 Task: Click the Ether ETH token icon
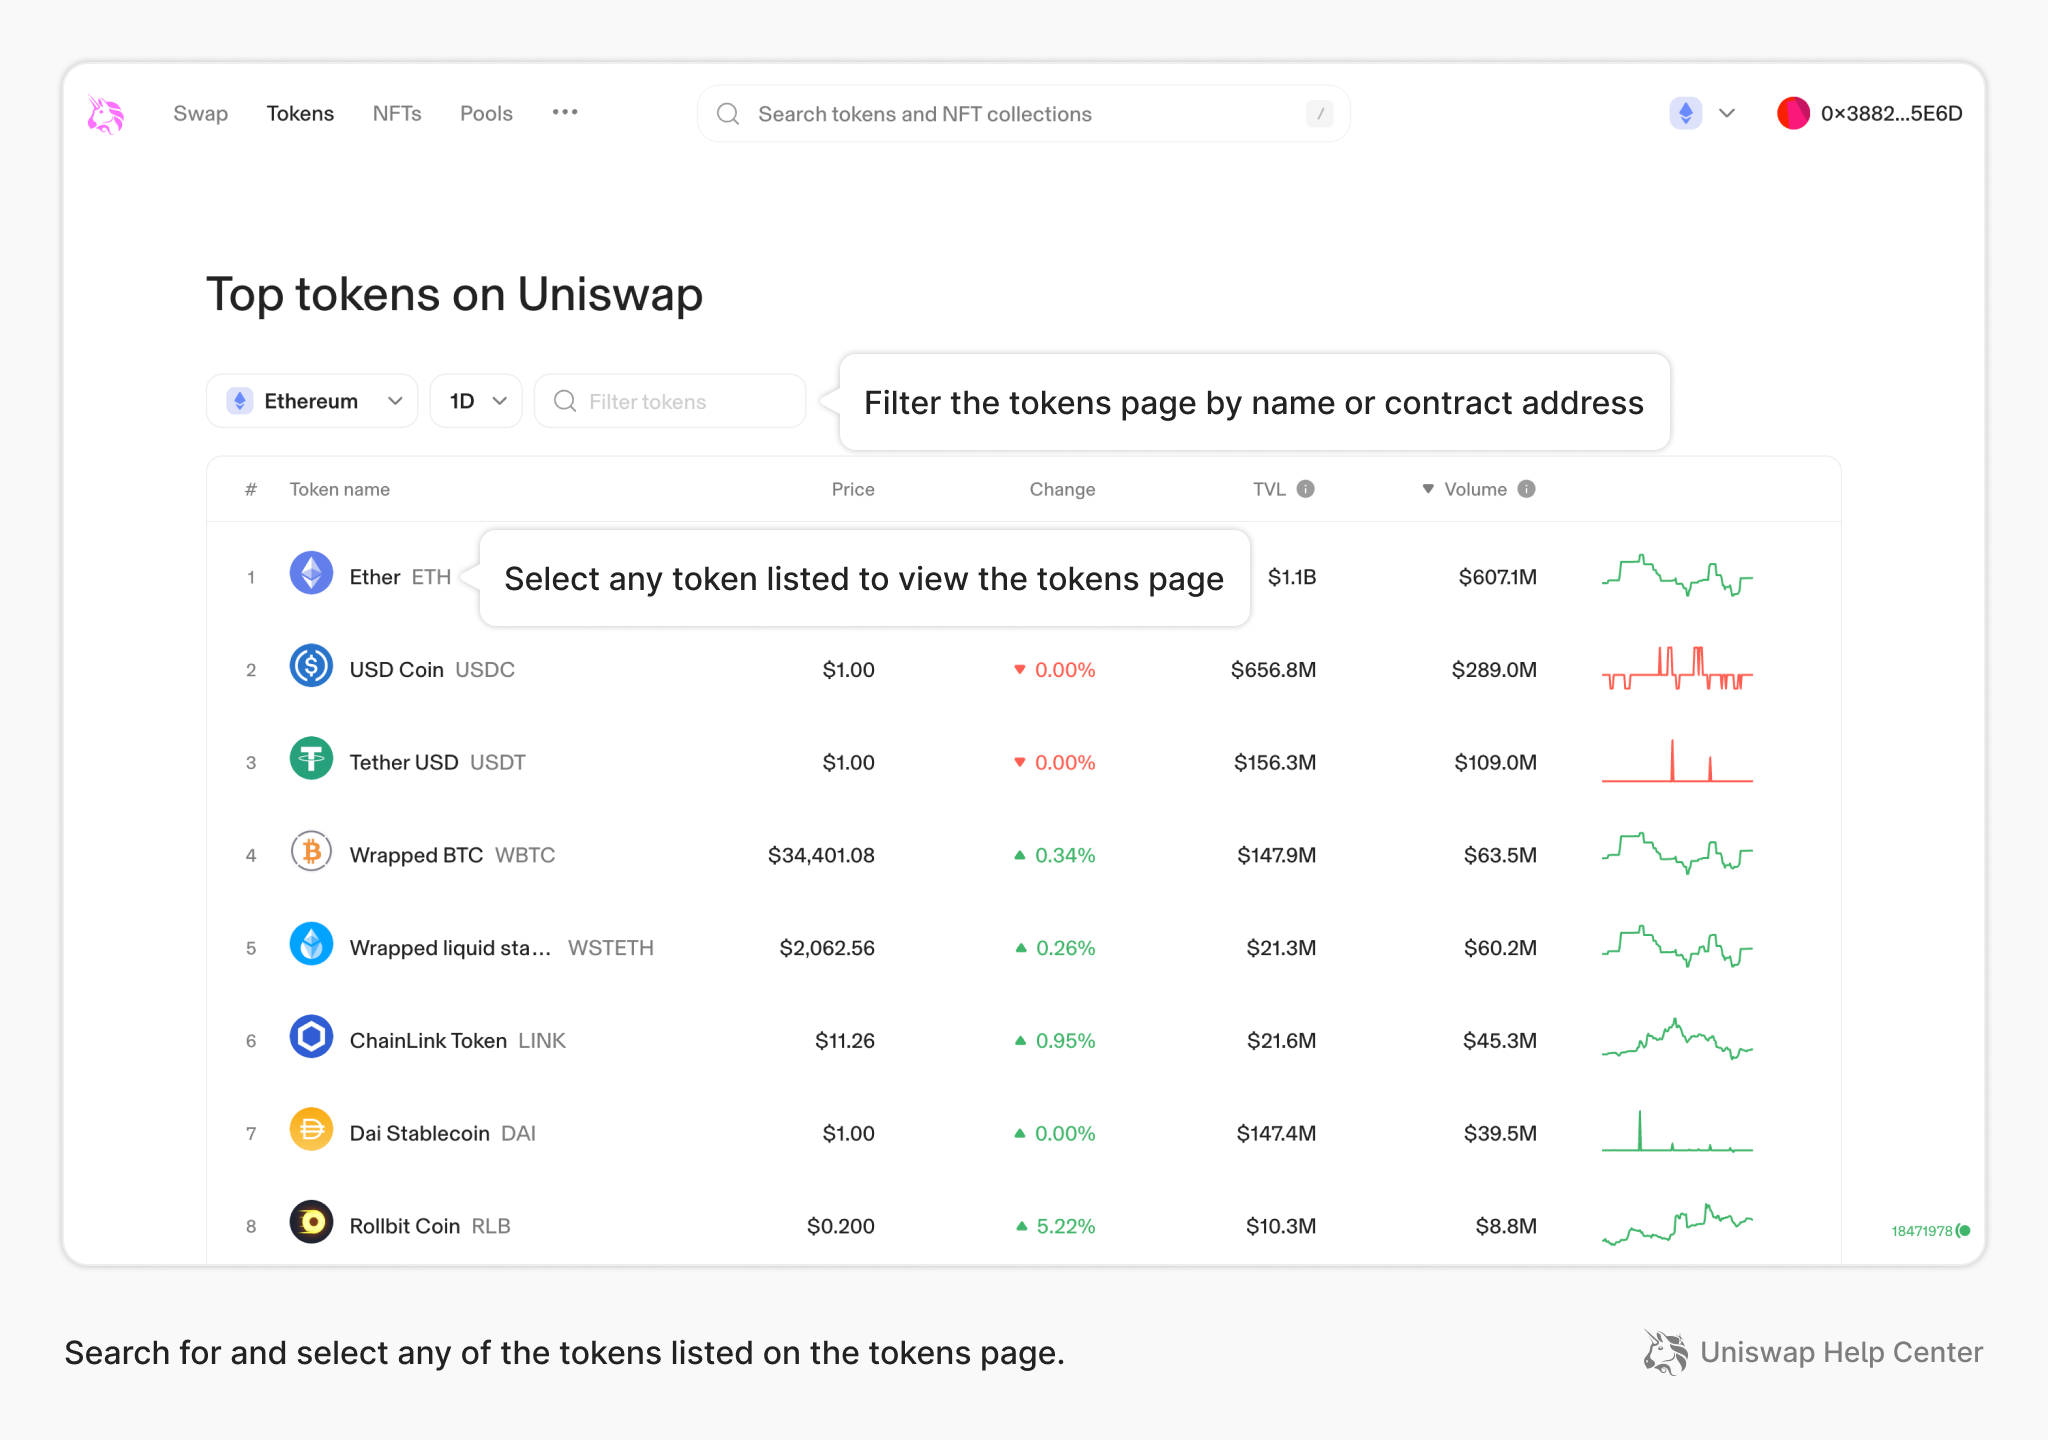pos(311,573)
